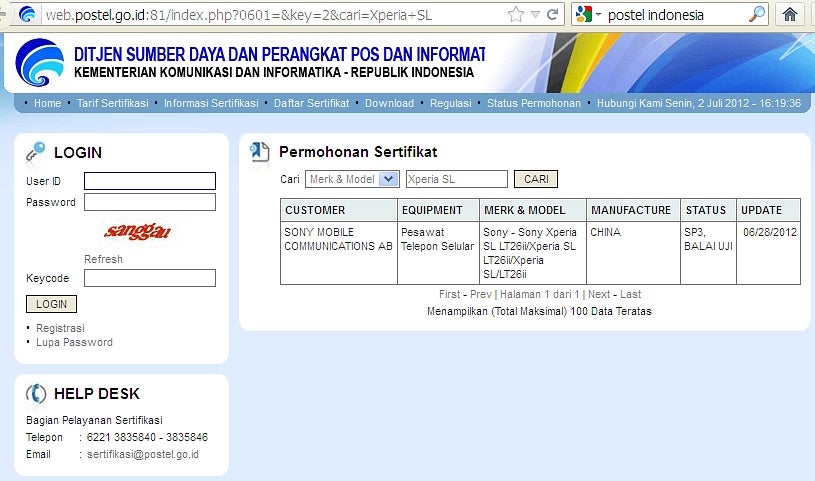The image size is (815, 481).
Task: Reload the page with the refresh icon
Action: (x=553, y=15)
